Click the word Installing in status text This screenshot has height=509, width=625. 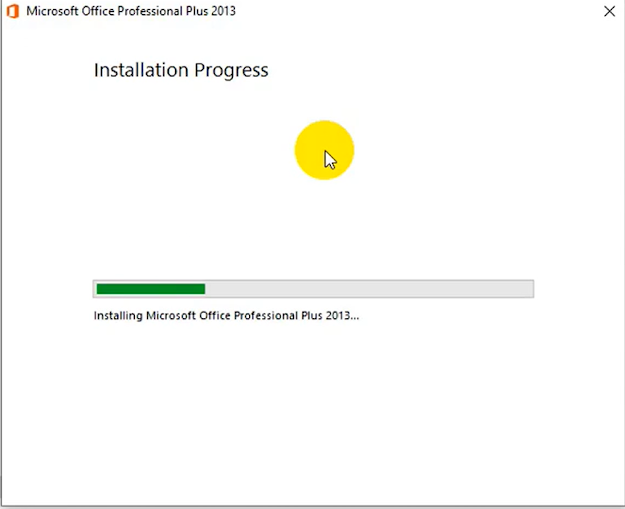(x=118, y=315)
